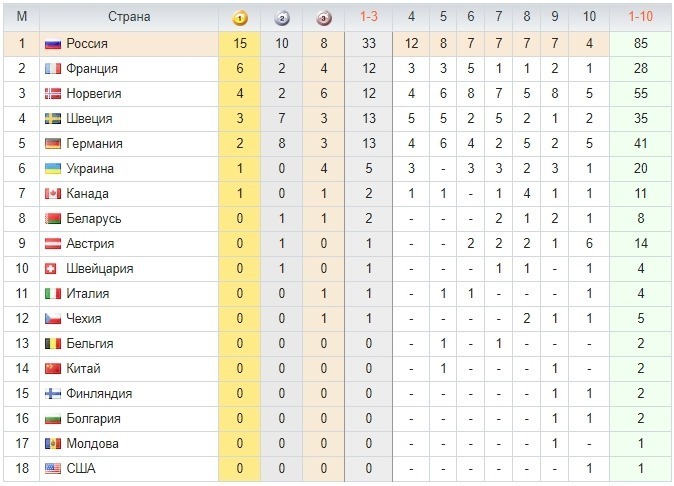Viewport: 674px width, 486px height.
Task: Click Russia's gold medal count 15
Action: pos(240,43)
